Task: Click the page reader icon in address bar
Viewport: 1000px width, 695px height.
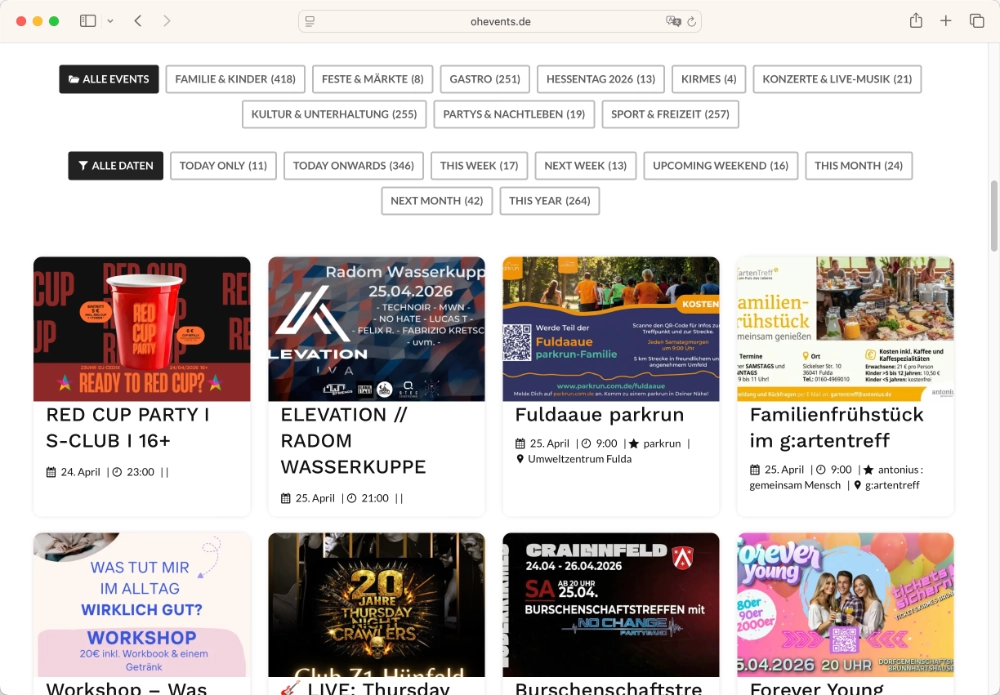Action: click(x=310, y=21)
